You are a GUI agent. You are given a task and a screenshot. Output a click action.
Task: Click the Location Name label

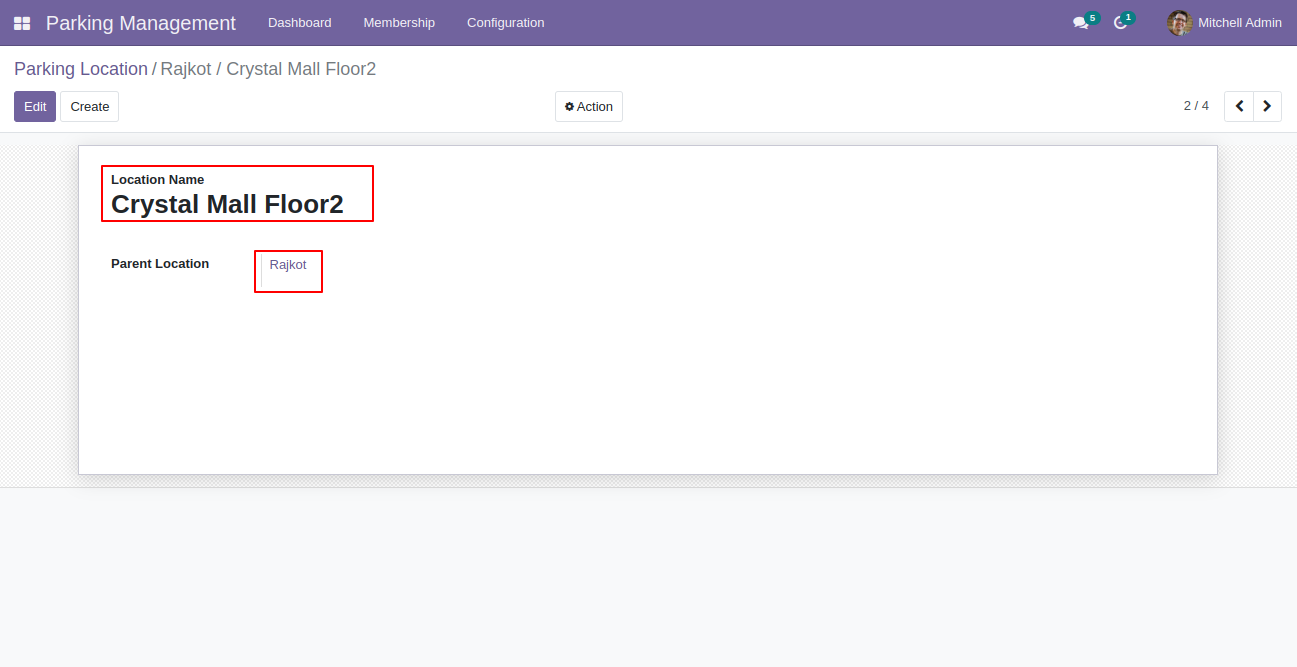158,180
